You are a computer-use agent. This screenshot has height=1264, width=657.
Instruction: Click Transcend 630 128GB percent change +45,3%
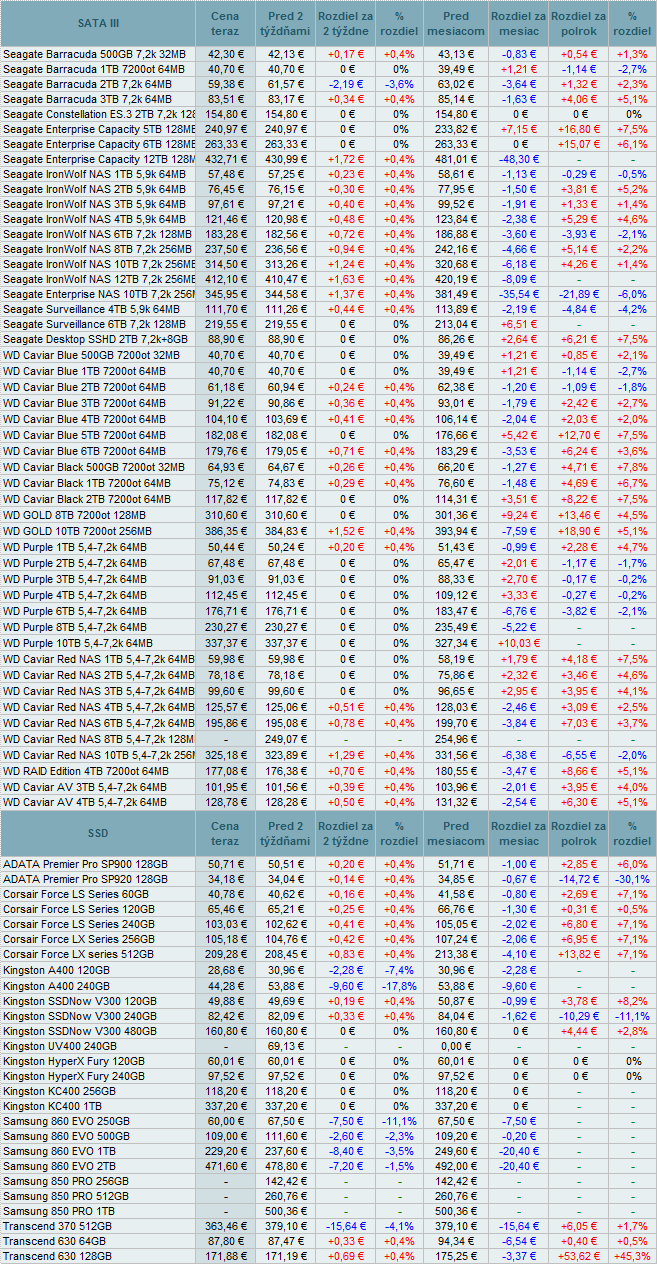click(631, 1256)
